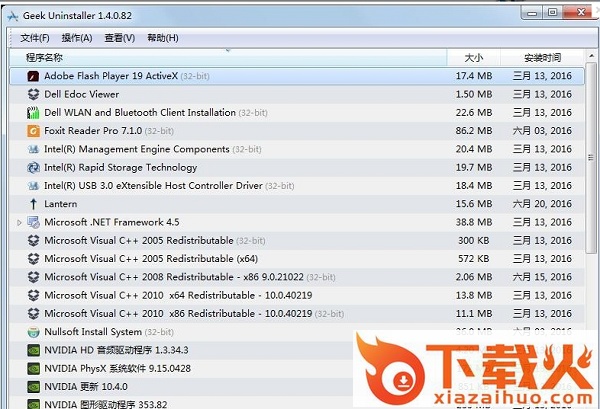The width and height of the screenshot is (600, 409).
Task: Click the Microsoft .NET Framework 4.5 icon
Action: [33, 222]
